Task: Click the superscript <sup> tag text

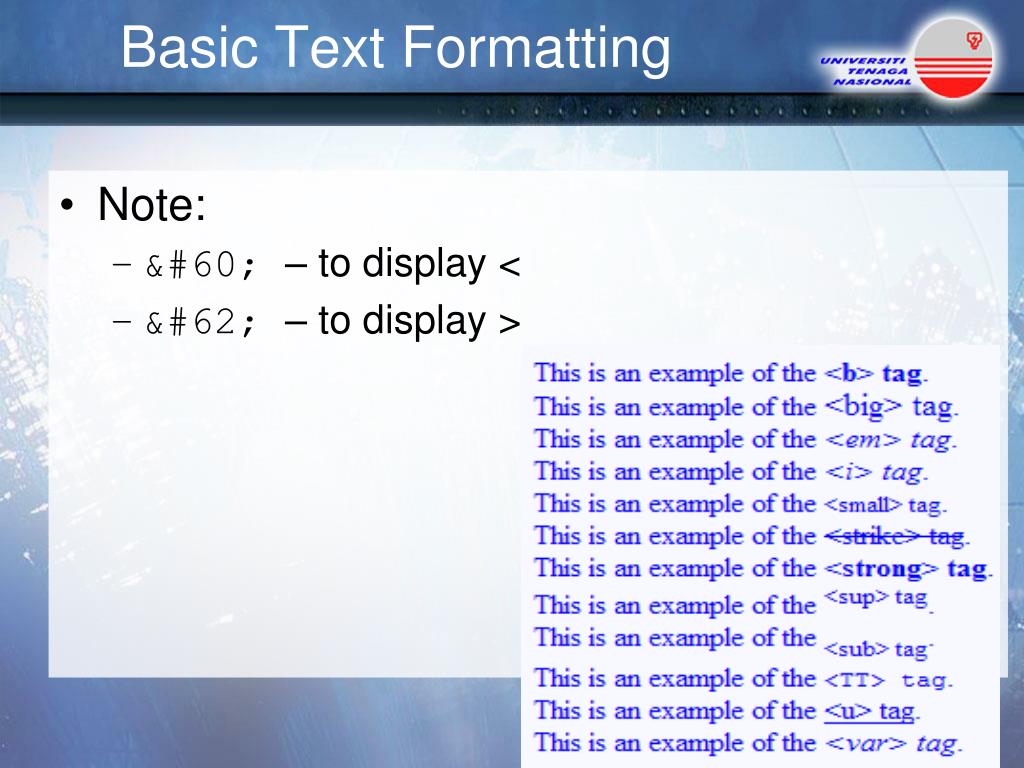Action: pyautogui.click(x=876, y=598)
